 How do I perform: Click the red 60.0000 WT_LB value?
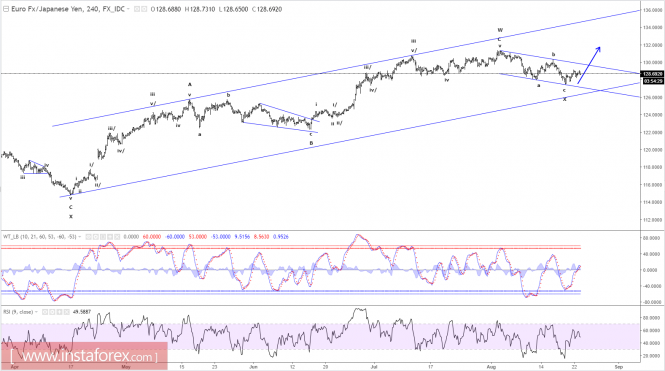click(x=152, y=237)
